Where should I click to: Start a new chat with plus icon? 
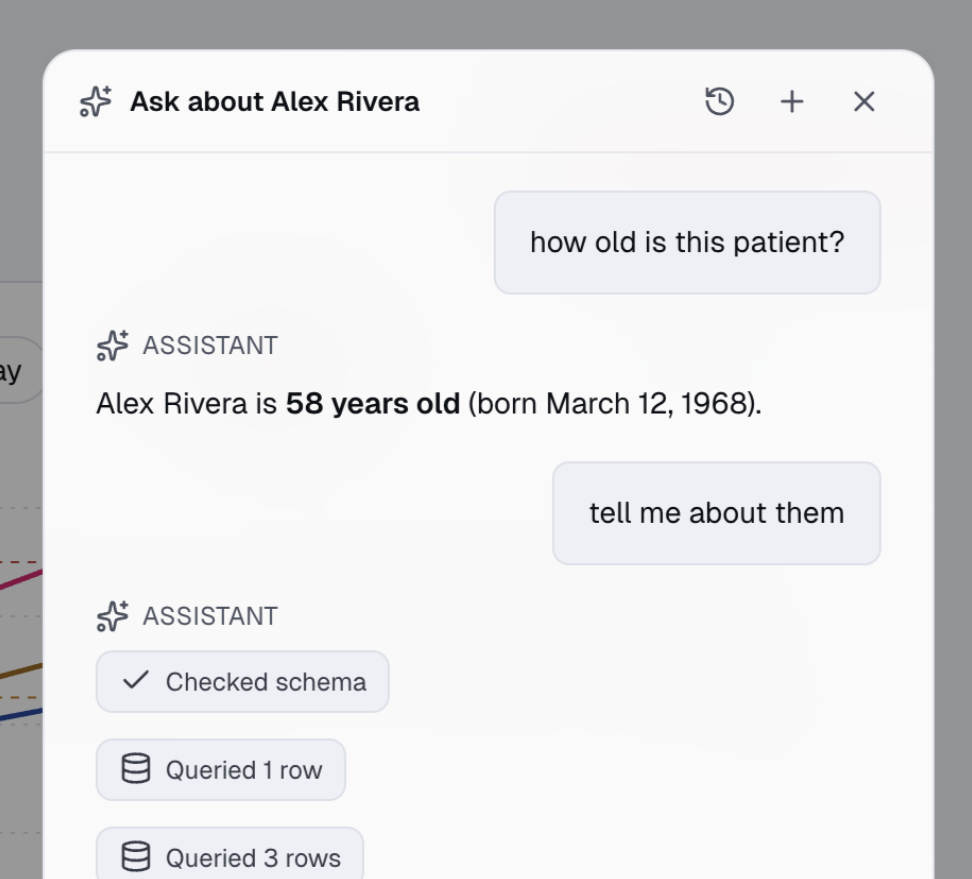point(792,102)
